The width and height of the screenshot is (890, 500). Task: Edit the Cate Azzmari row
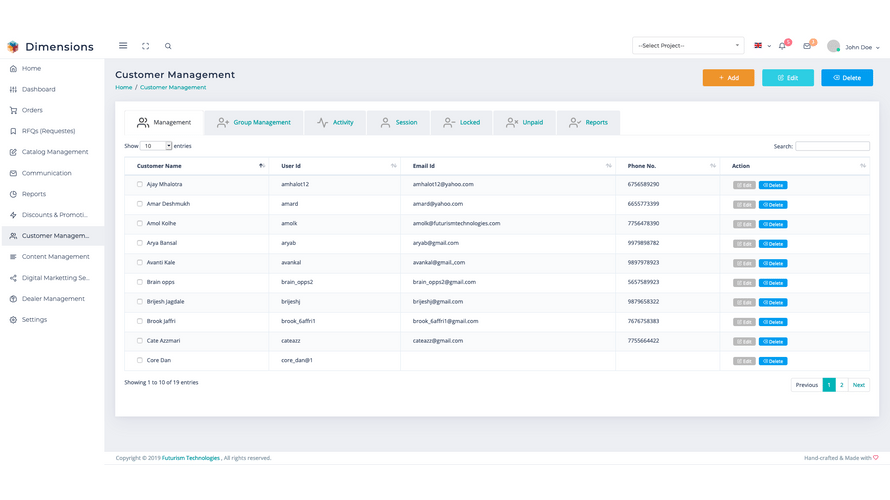click(x=744, y=342)
